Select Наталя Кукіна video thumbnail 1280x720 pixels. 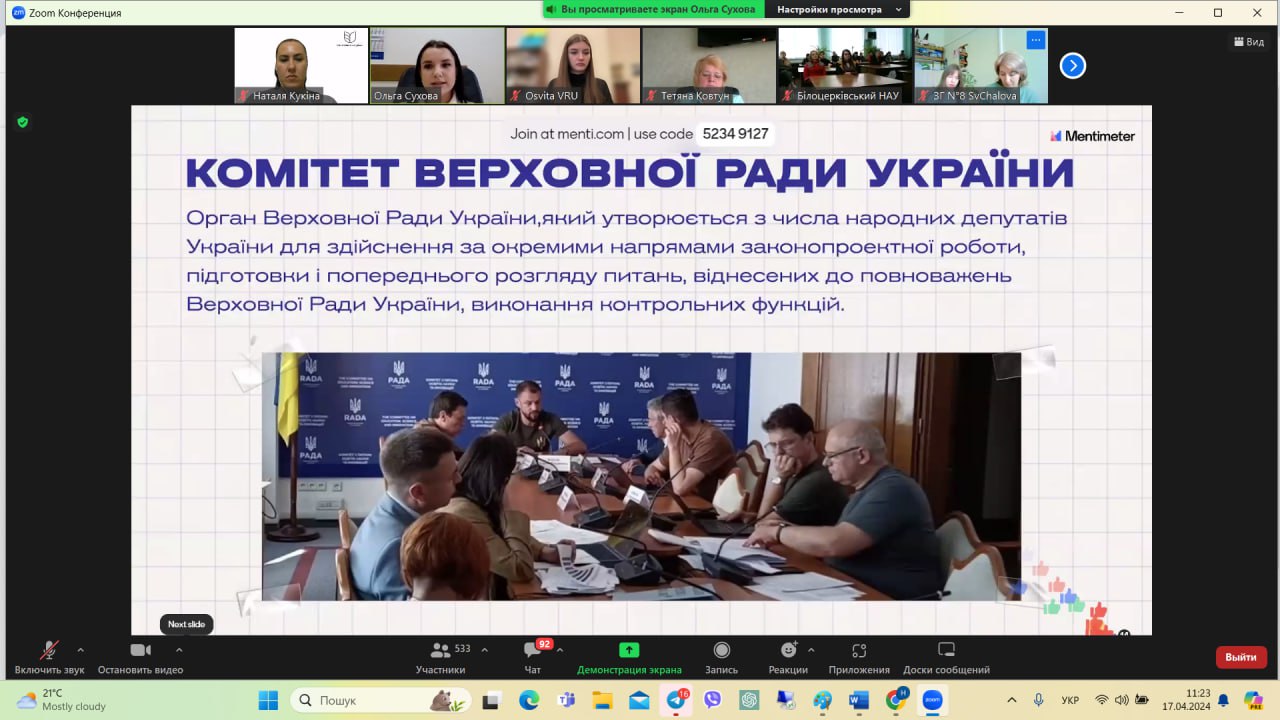click(301, 66)
